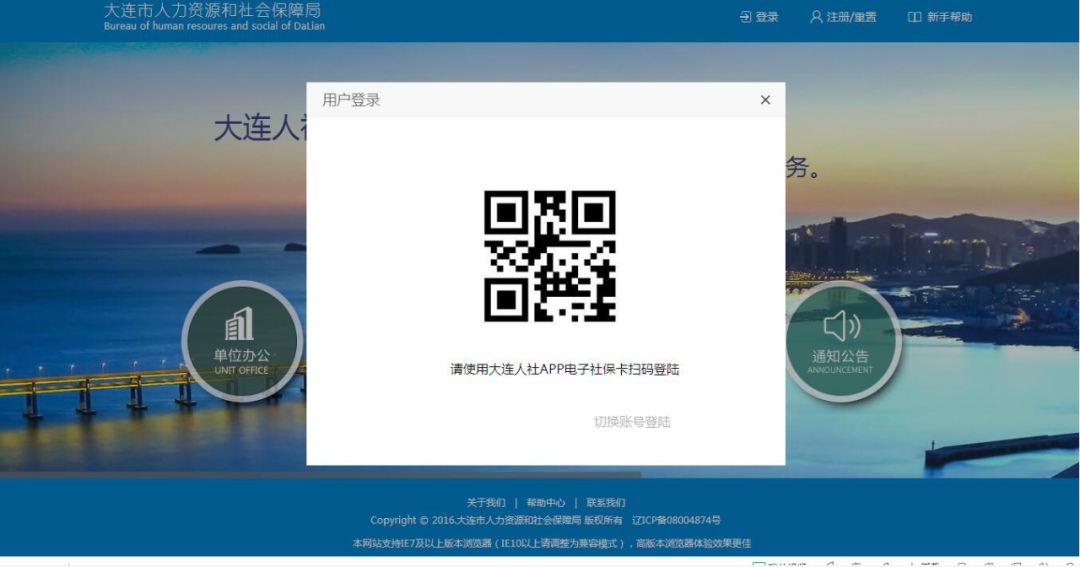Image resolution: width=1080 pixels, height=567 pixels.
Task: Switch to account login via 切换账号登陆
Action: pyautogui.click(x=632, y=422)
